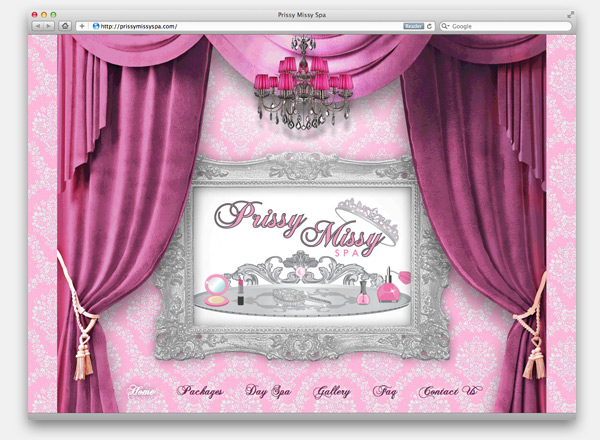Click the site globe icon in address bar
The image size is (600, 440).
click(96, 26)
